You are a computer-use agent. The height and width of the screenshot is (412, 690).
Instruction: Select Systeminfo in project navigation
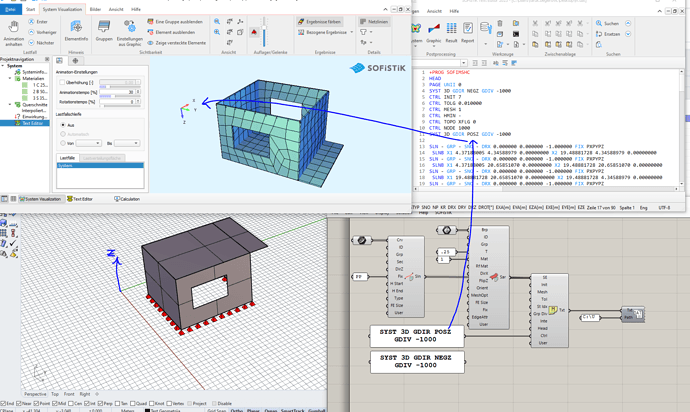click(x=31, y=72)
